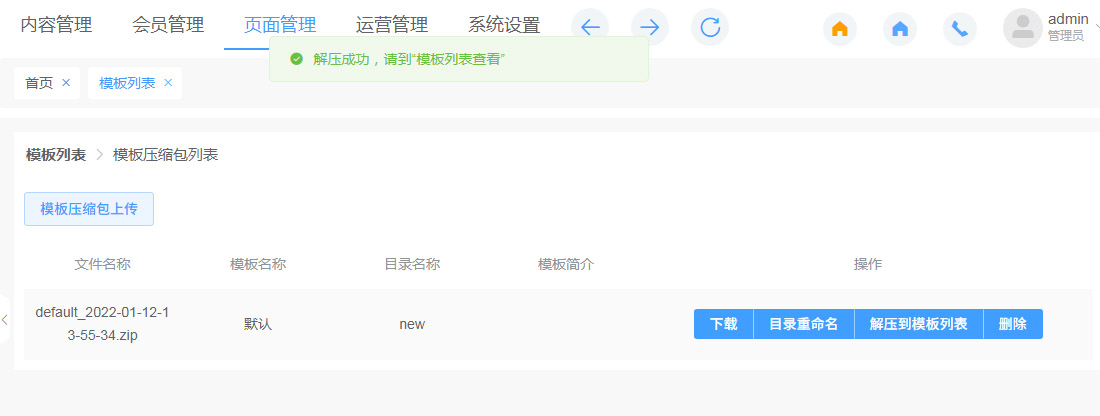Viewport: 1100px width, 416px height.
Task: Click the 模板压缩包列表 breadcrumb text
Action: (166, 155)
